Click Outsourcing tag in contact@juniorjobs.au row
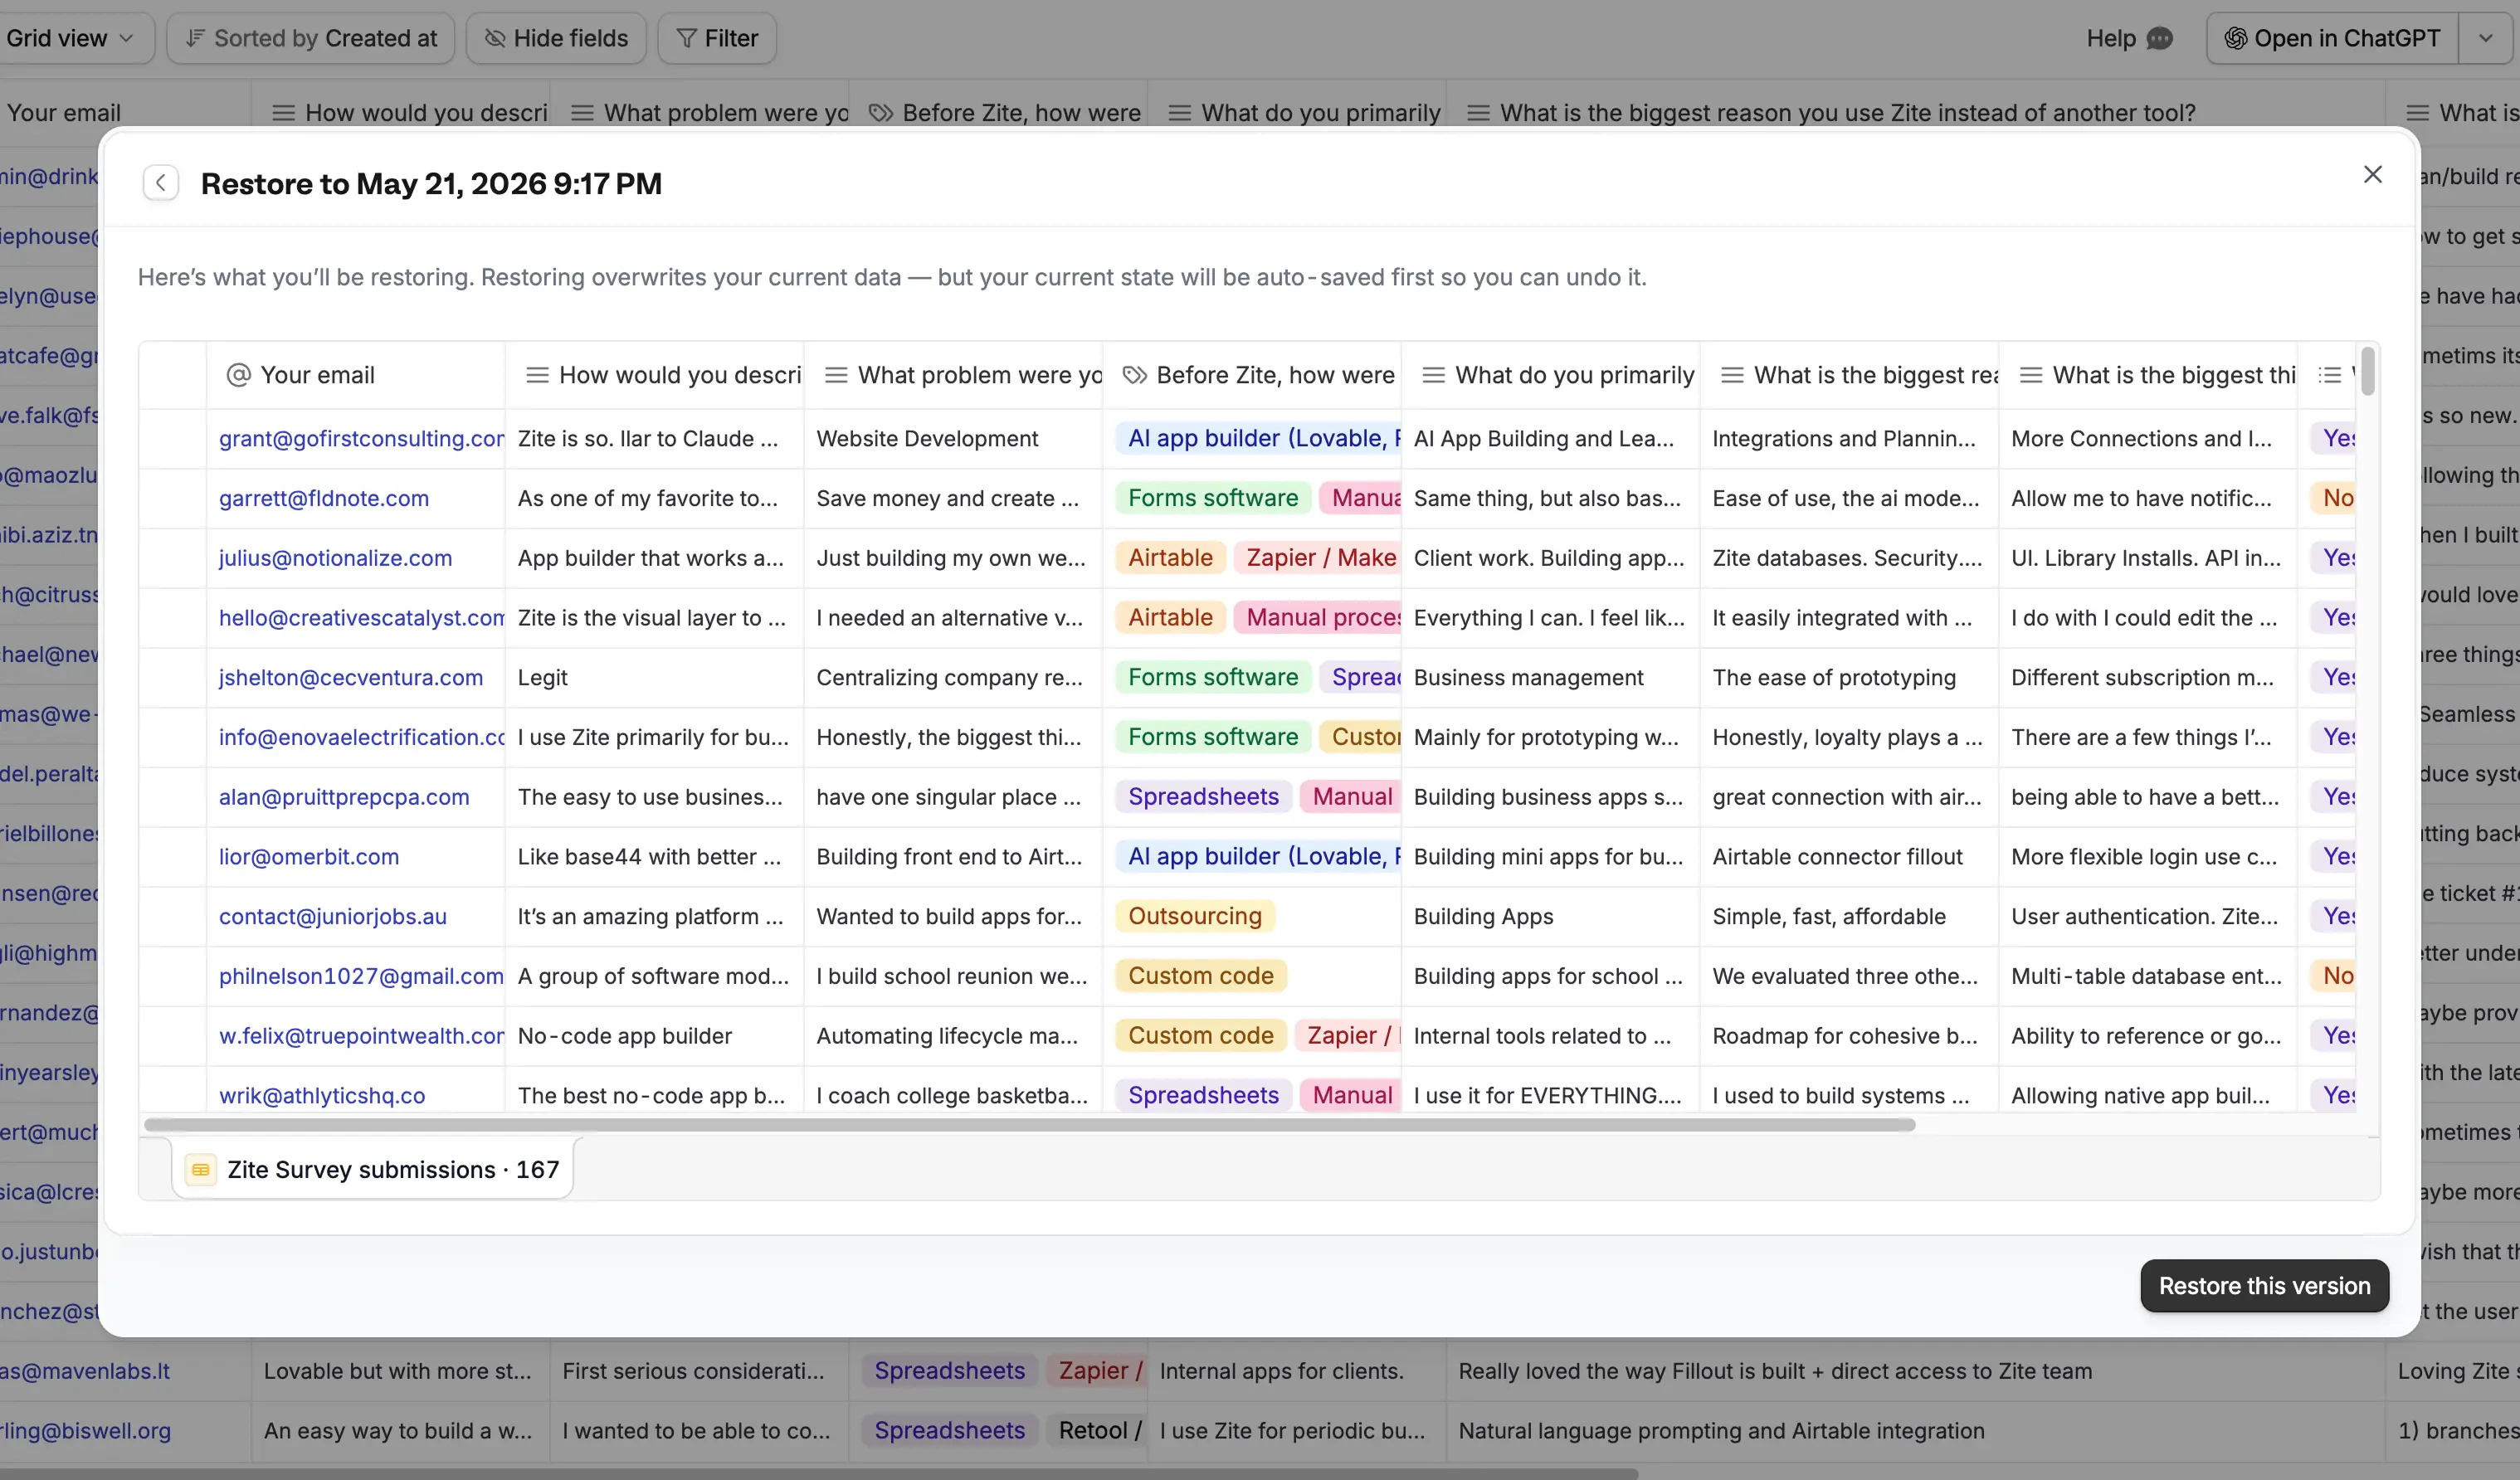This screenshot has width=2520, height=1480. (1195, 916)
